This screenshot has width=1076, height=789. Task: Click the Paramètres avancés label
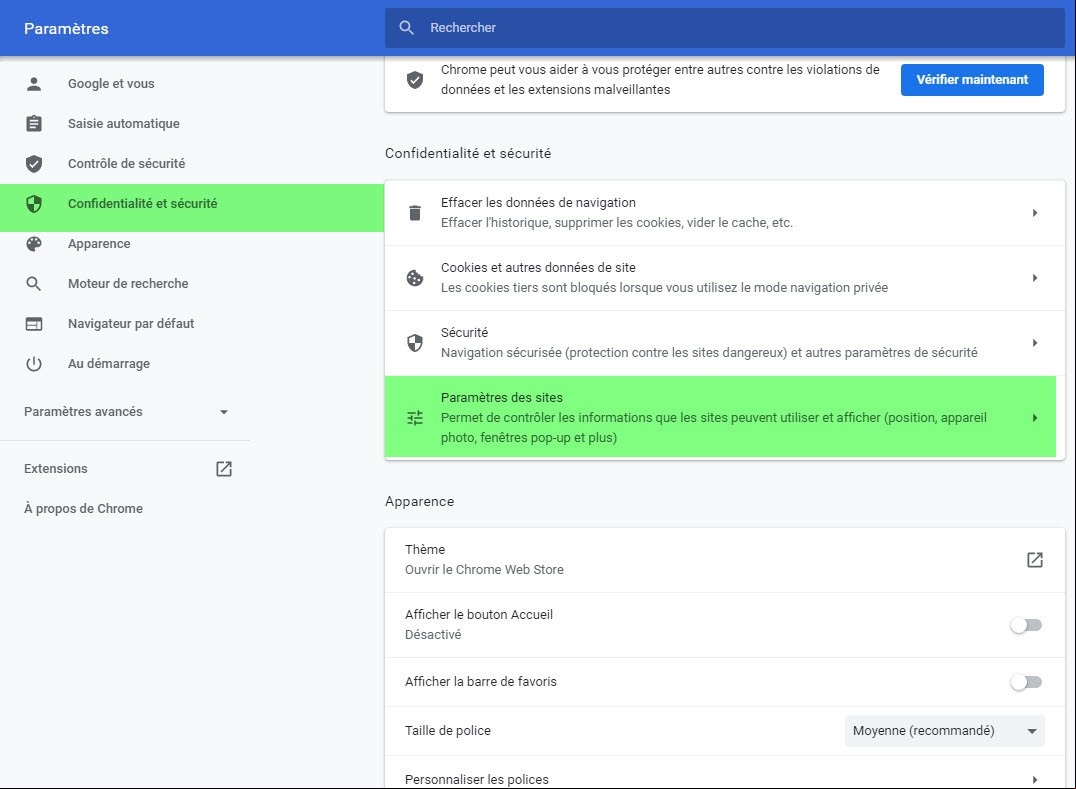coord(83,412)
